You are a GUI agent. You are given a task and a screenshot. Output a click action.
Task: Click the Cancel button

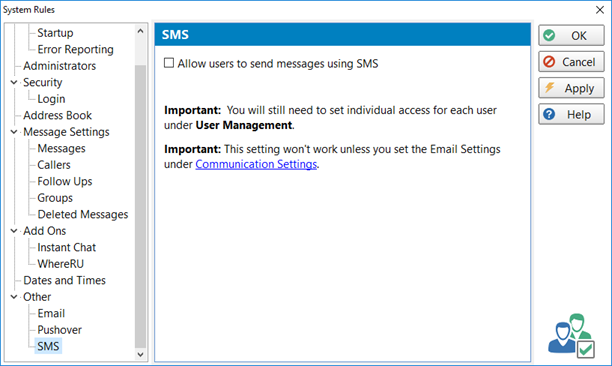(x=571, y=62)
